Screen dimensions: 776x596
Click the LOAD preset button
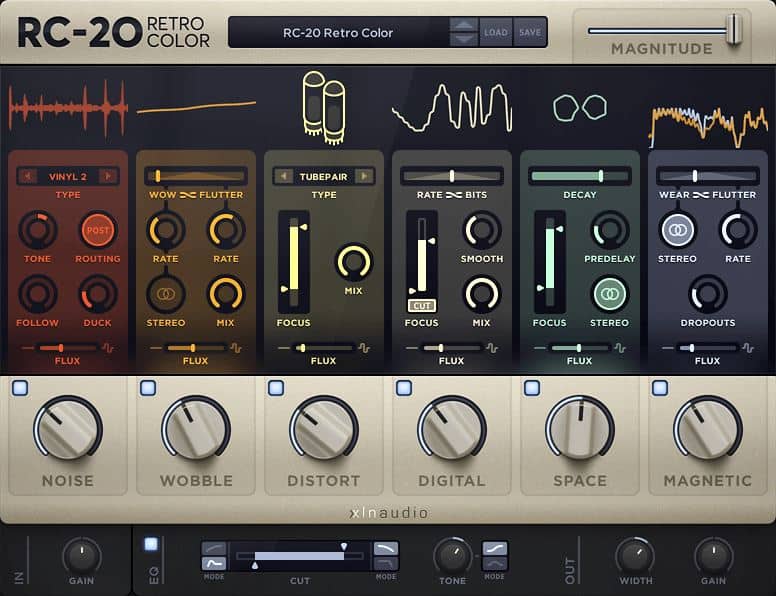(x=496, y=32)
